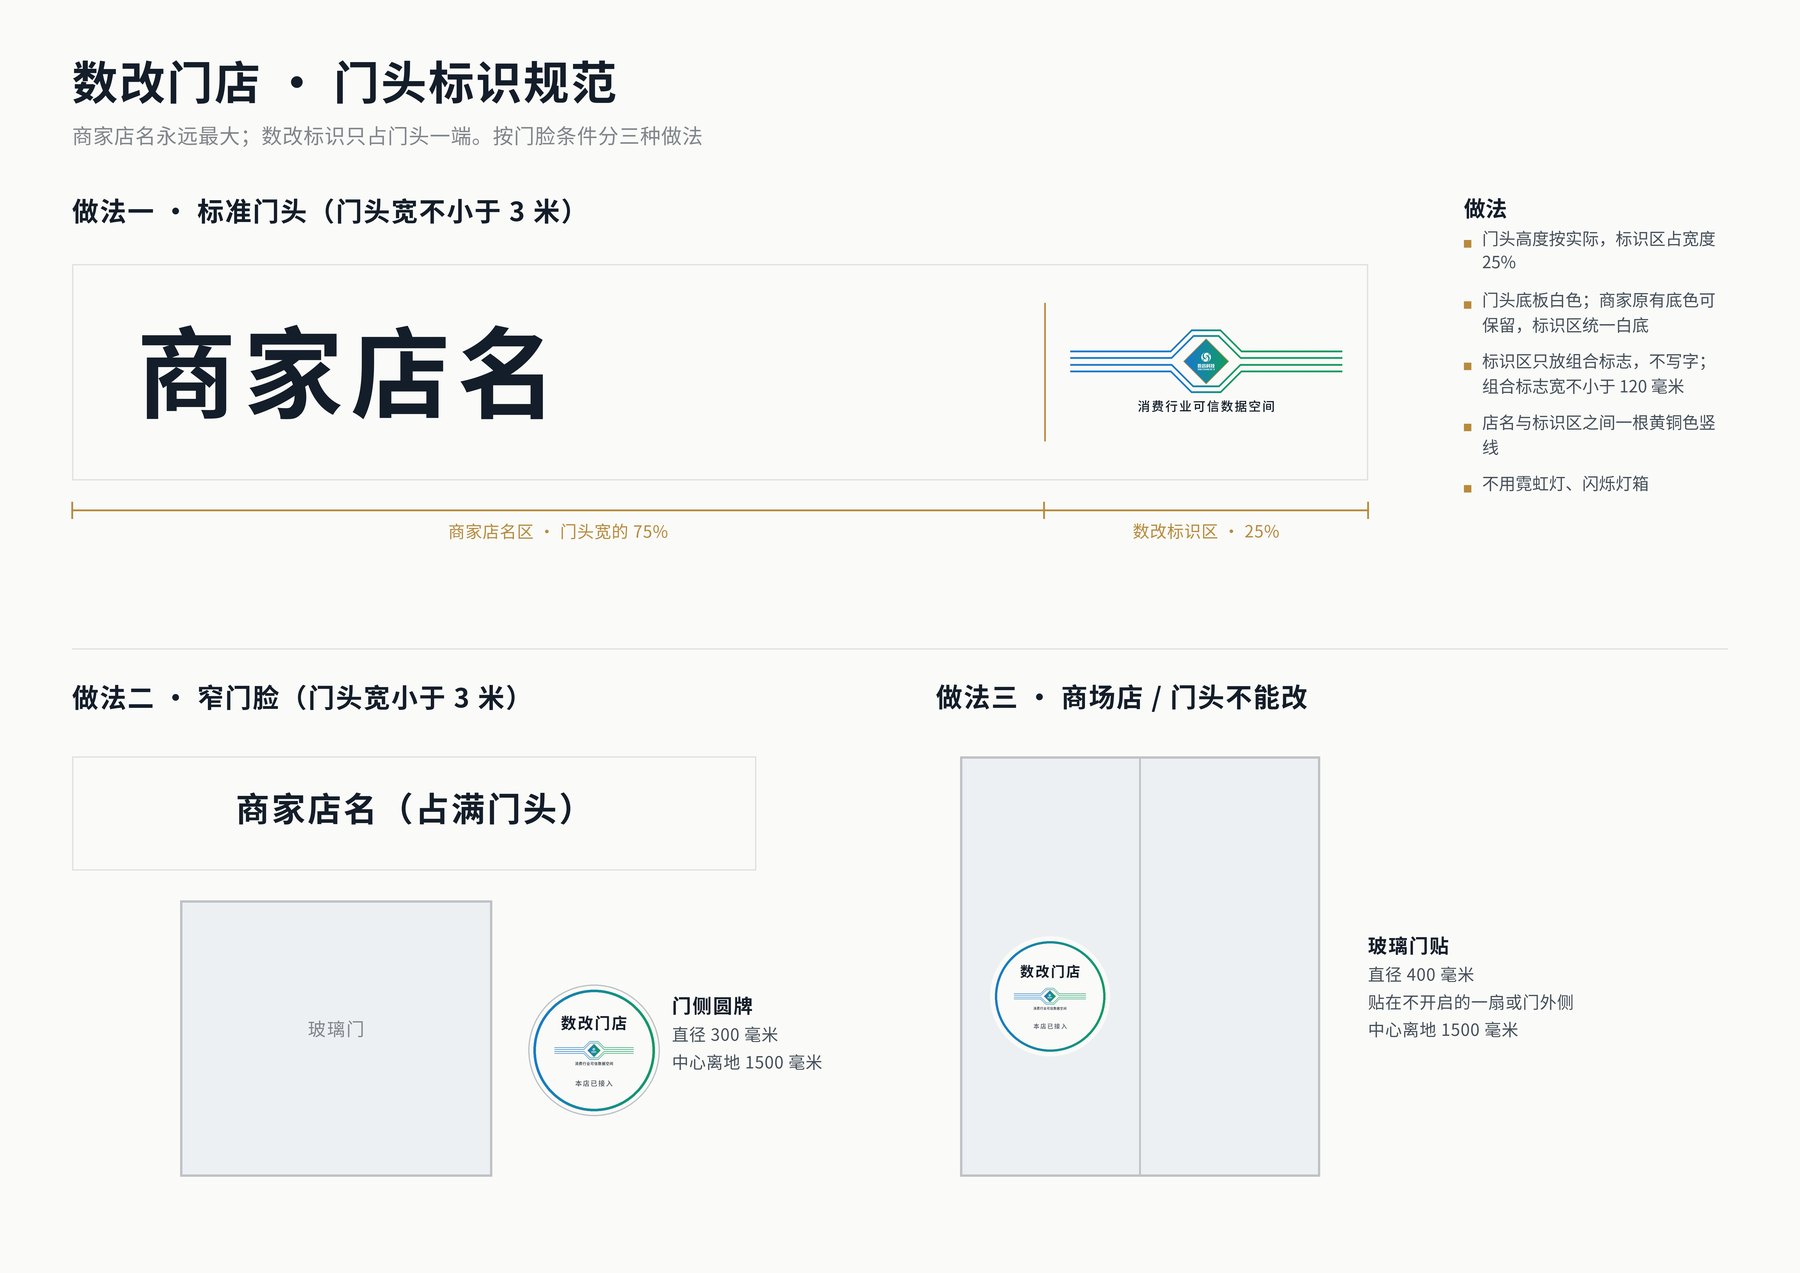This screenshot has width=1800, height=1273.
Task: Click the 玻璃门 label inside the door illustration
Action: [x=336, y=1029]
